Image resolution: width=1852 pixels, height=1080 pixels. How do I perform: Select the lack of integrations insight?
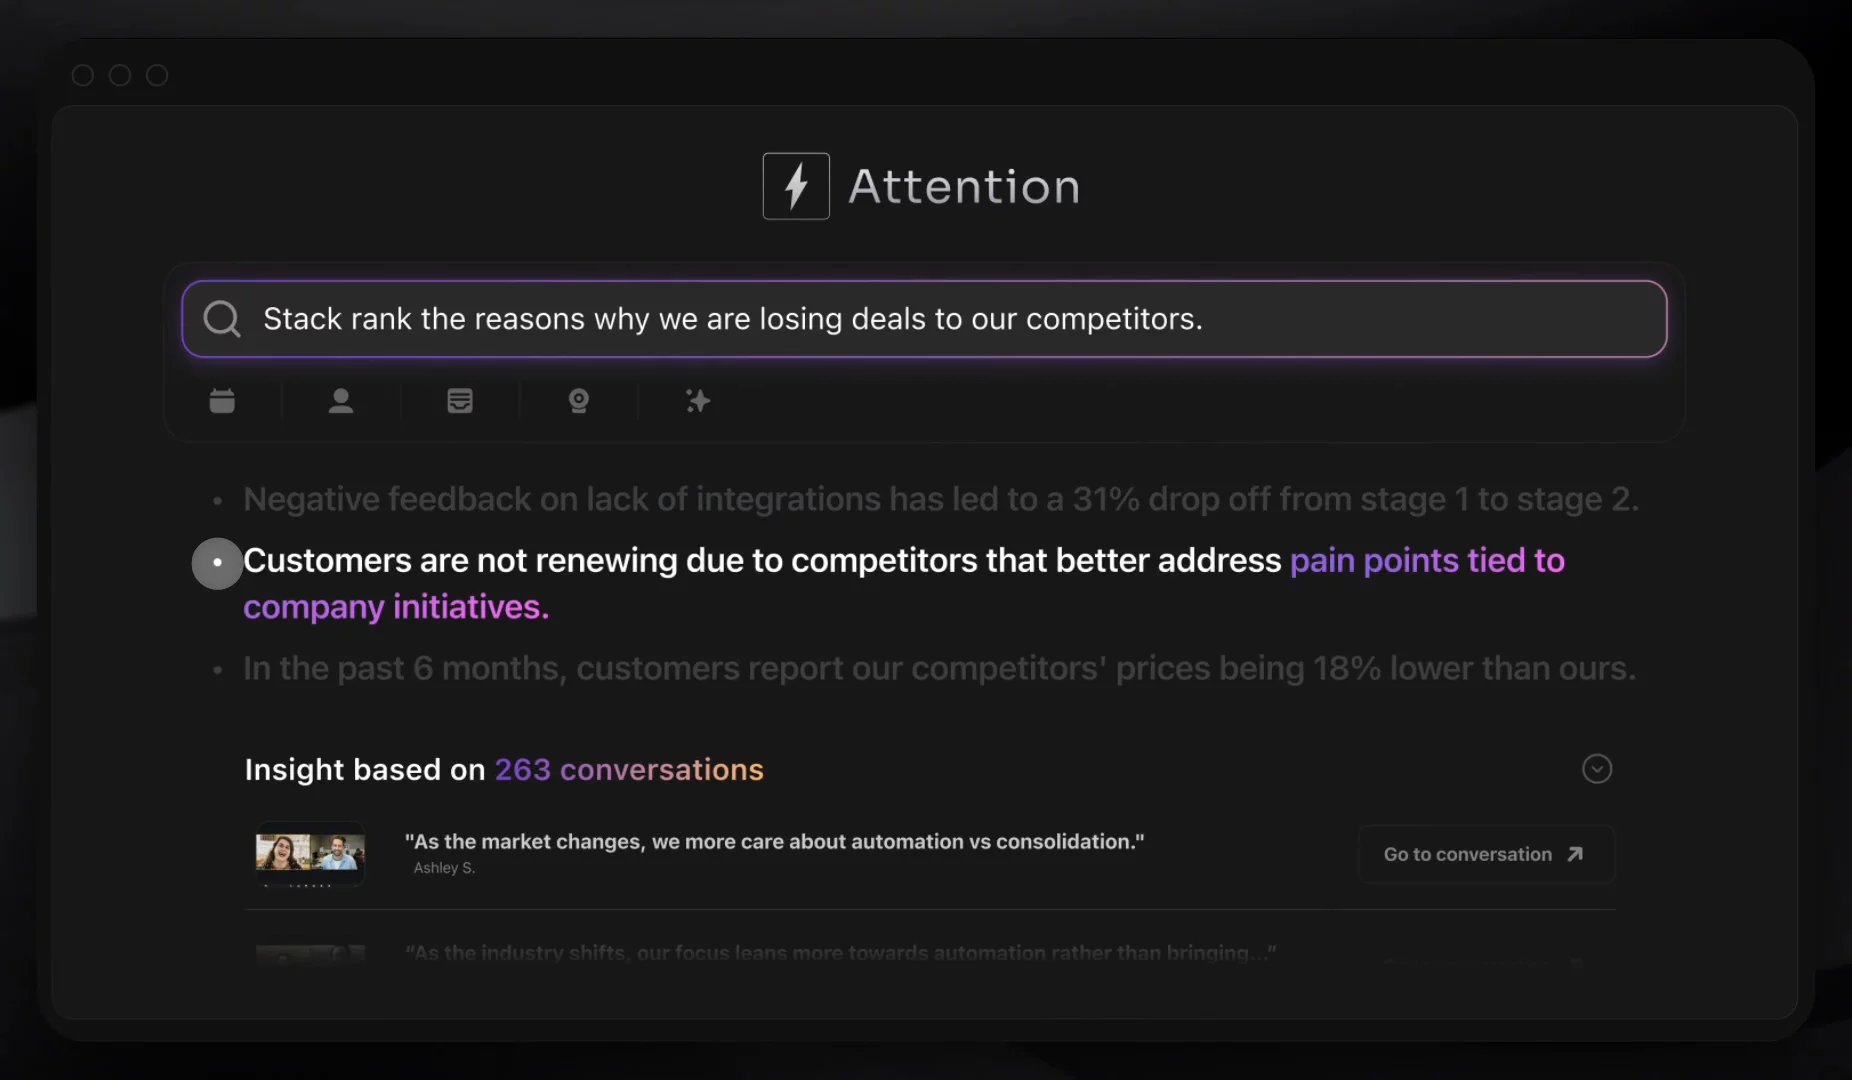940,499
